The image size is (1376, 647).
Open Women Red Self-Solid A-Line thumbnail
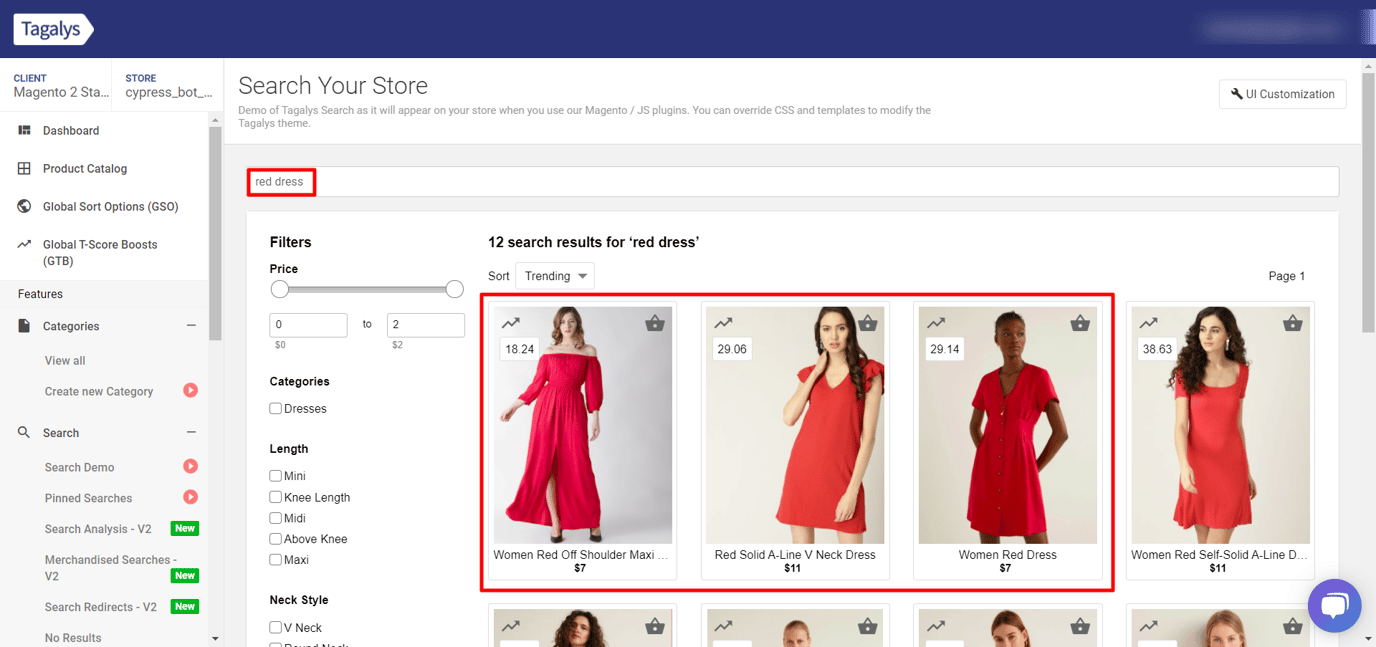click(x=1220, y=426)
